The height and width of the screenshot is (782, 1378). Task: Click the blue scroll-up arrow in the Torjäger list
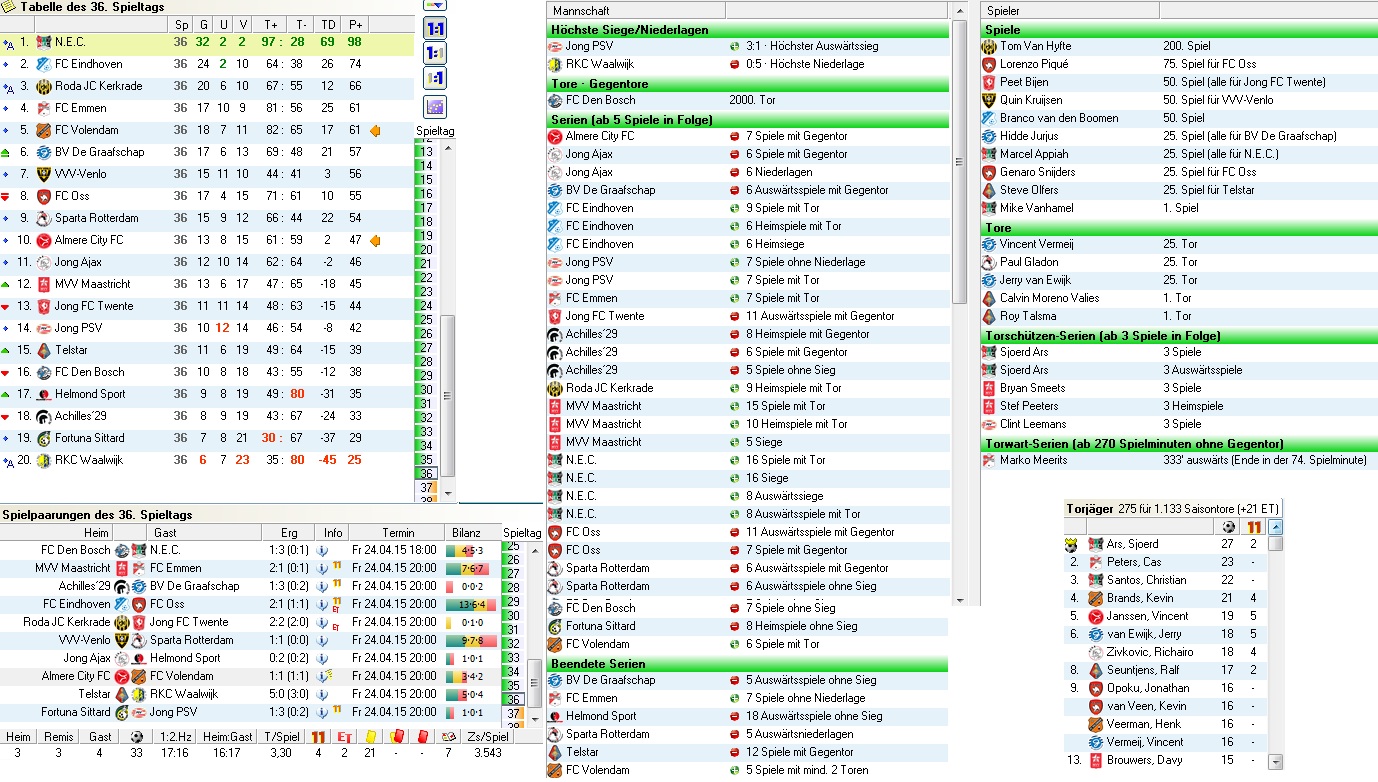(x=1275, y=527)
